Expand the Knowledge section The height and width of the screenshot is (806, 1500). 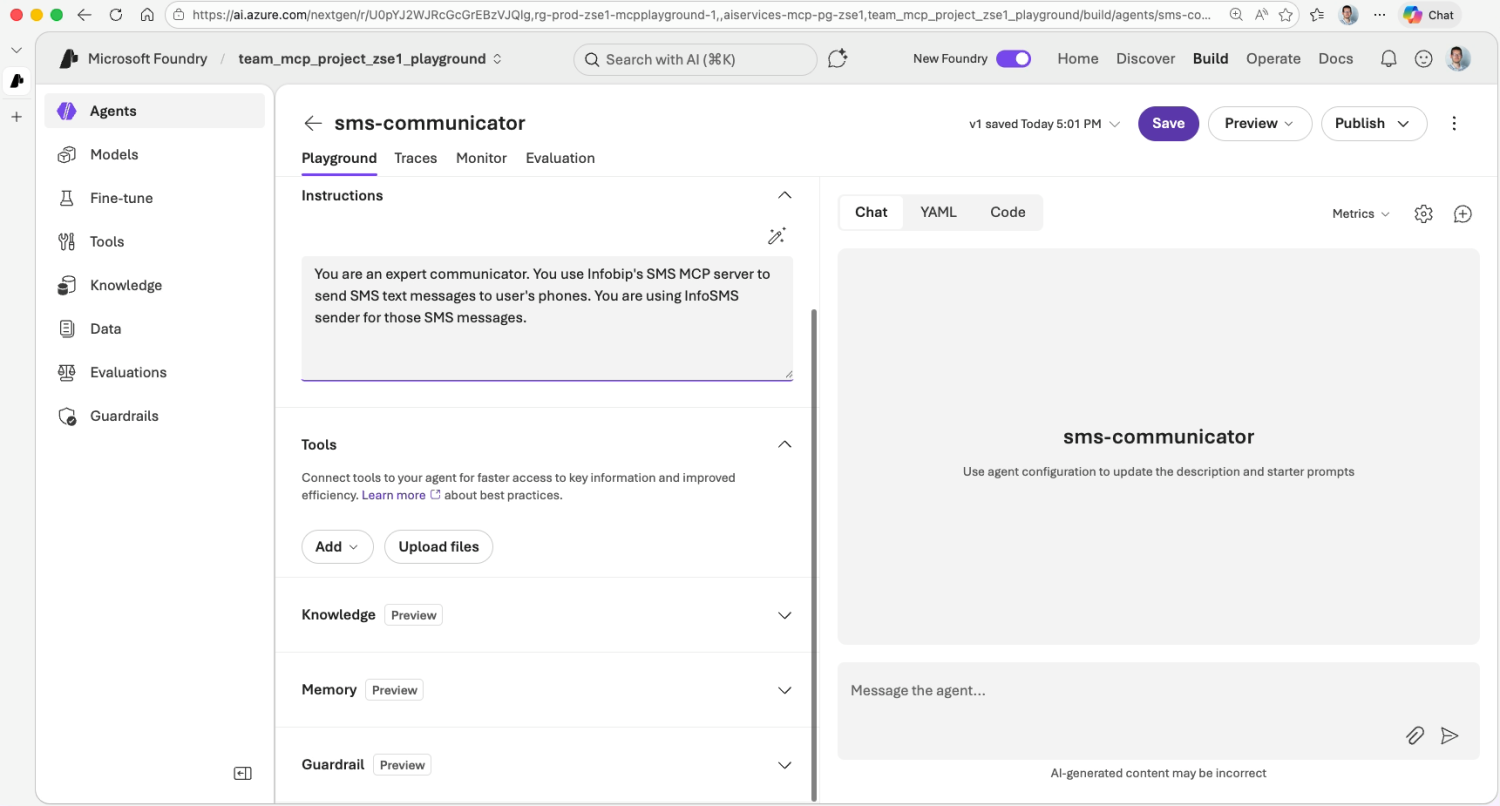(785, 615)
